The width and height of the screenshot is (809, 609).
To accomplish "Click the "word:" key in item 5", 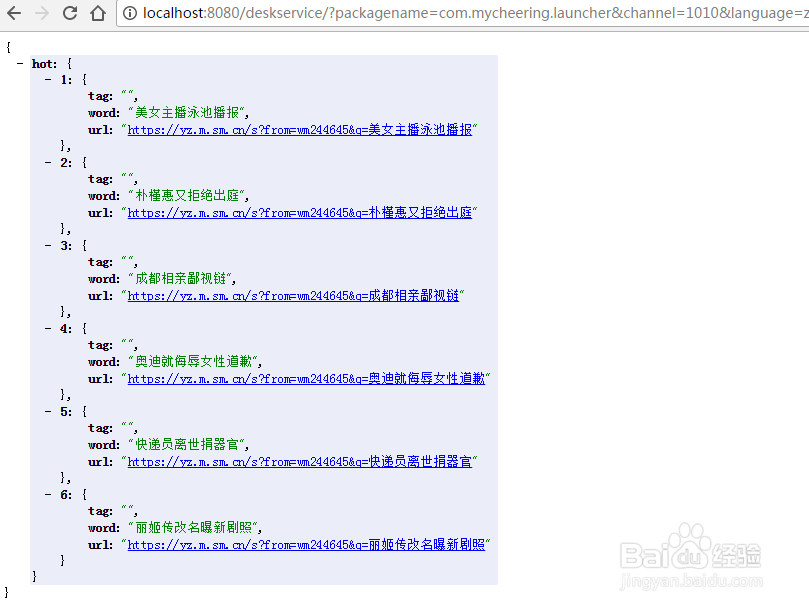I will click(104, 445).
